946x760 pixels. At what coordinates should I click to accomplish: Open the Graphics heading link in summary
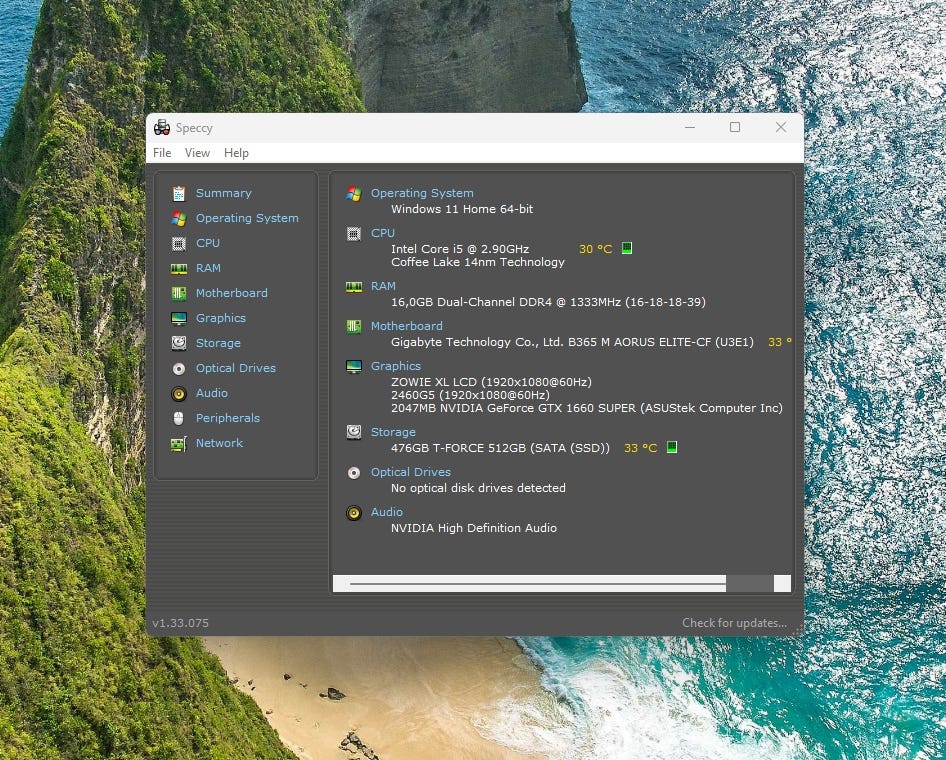[396, 366]
